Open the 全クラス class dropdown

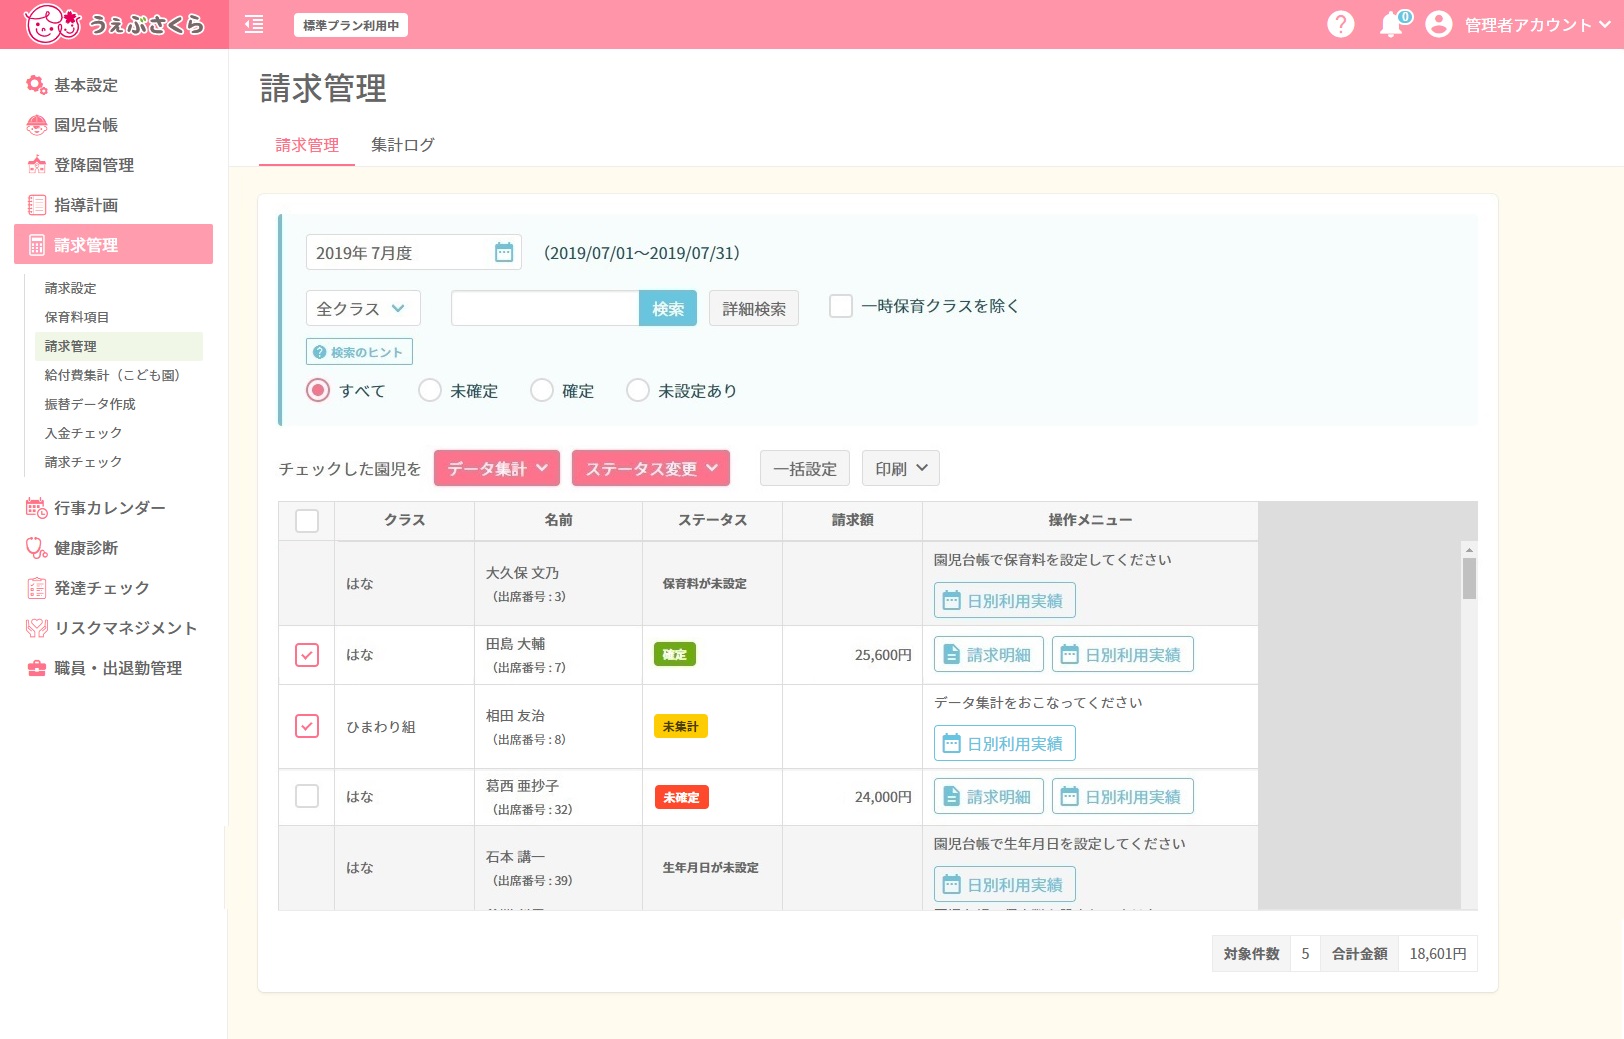click(363, 308)
